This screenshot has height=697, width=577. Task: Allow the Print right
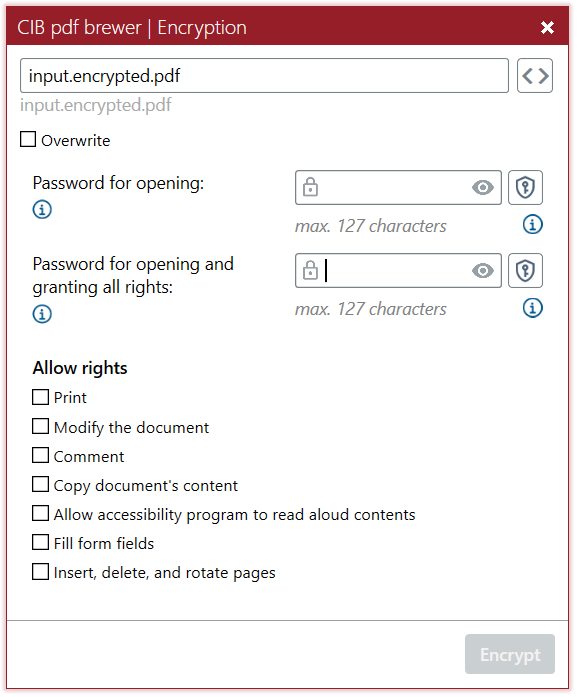pyautogui.click(x=40, y=397)
